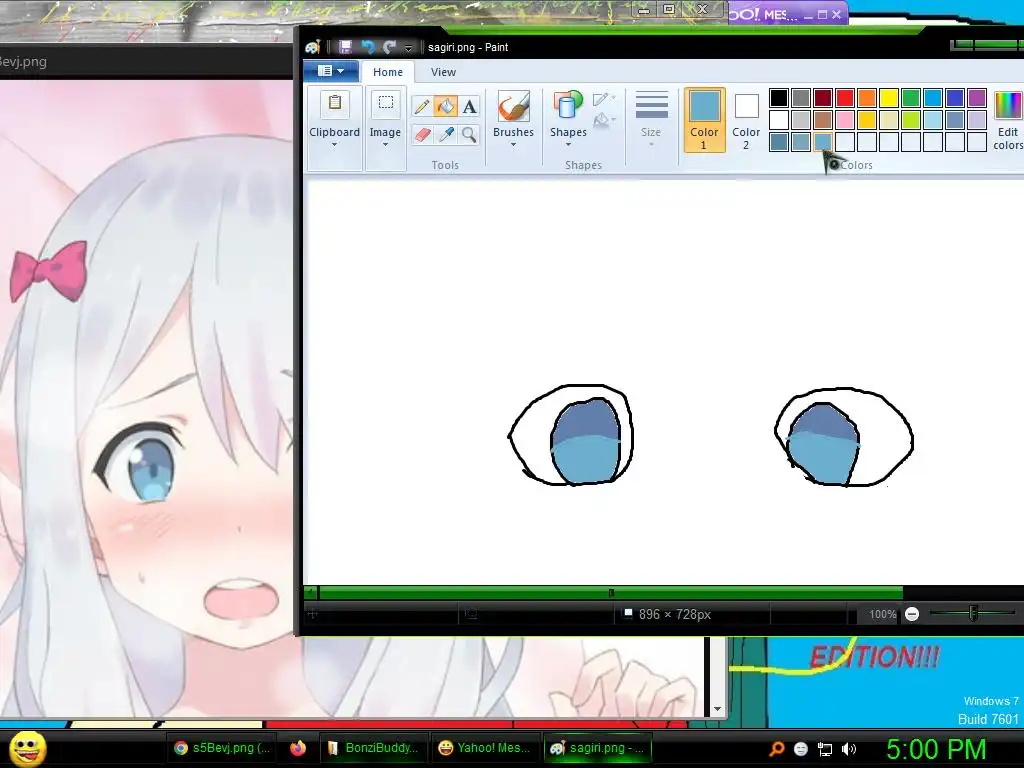Click the Clipboard paste icon

pos(334,104)
